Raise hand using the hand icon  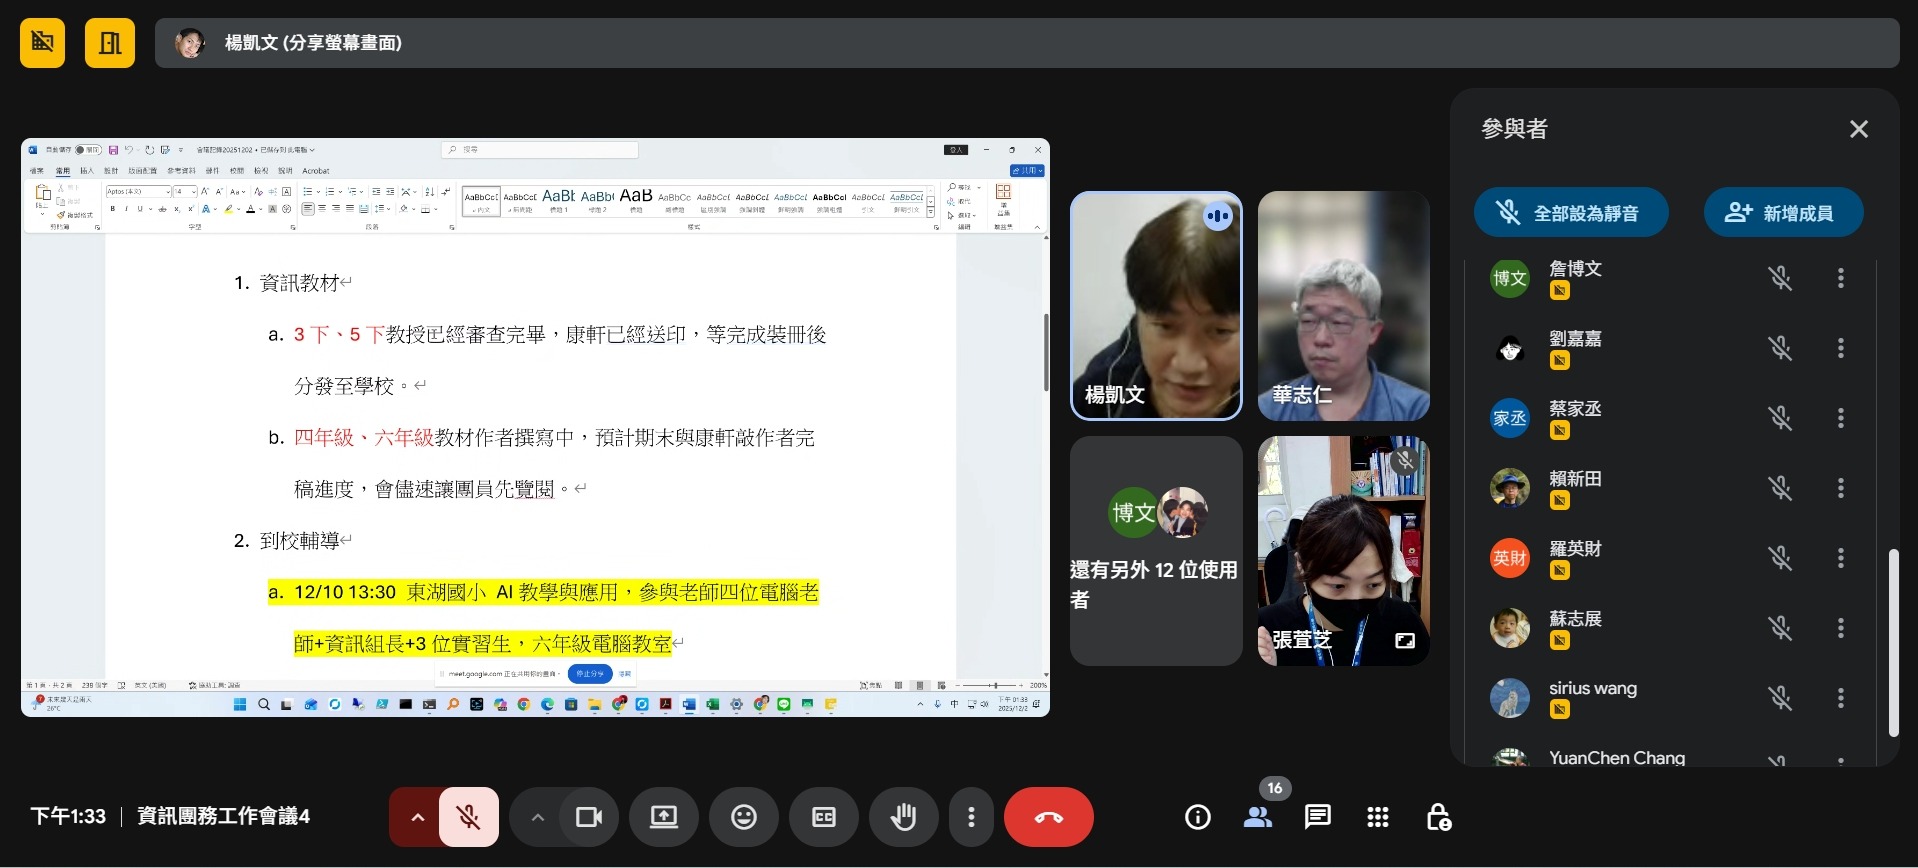click(x=903, y=817)
